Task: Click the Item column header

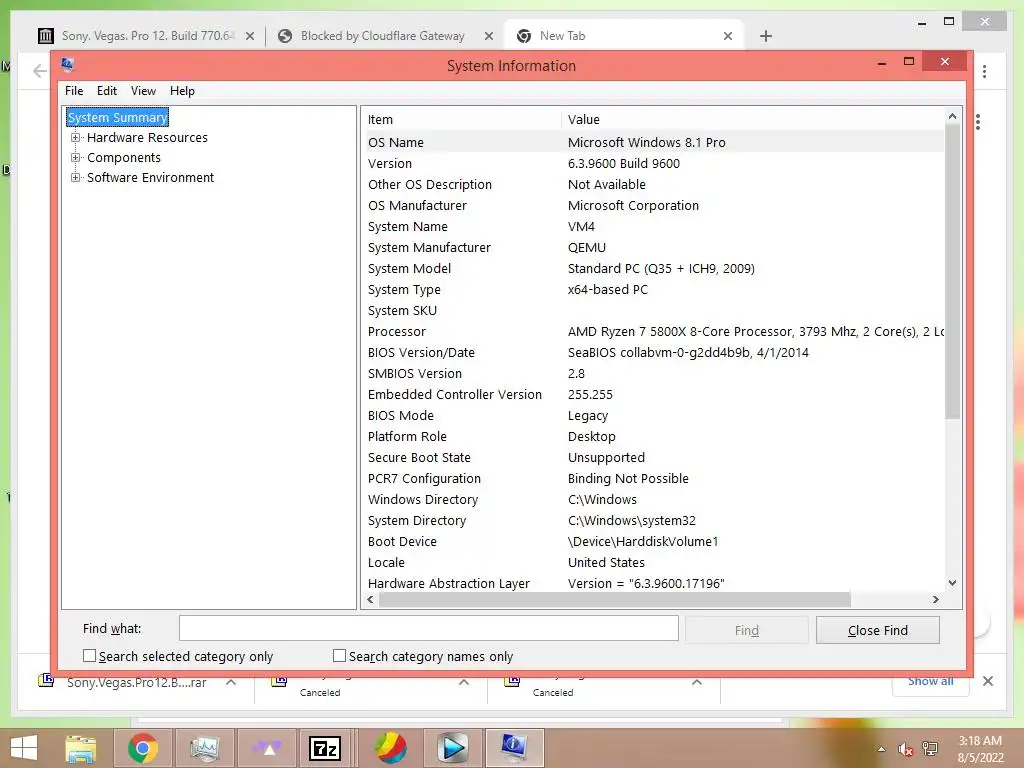Action: pos(462,120)
